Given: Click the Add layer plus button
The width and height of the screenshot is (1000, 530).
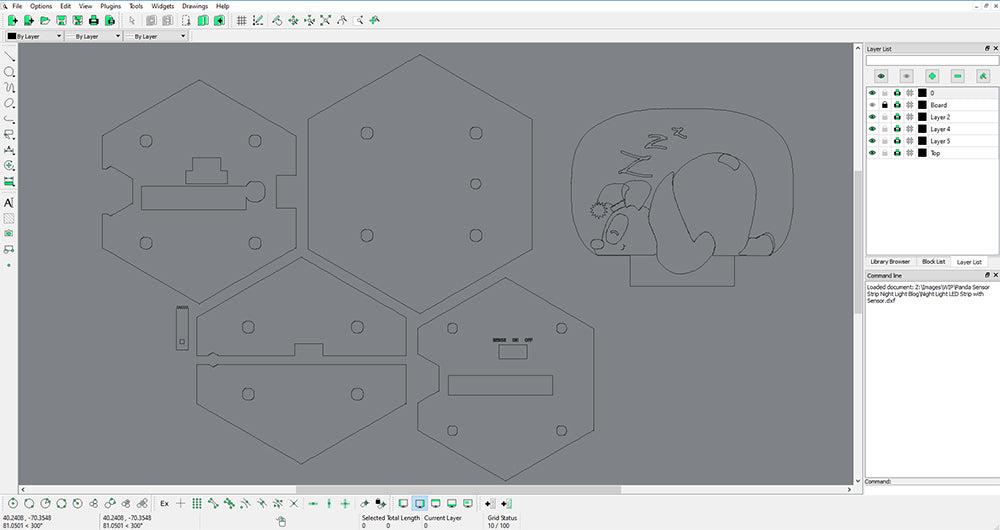Looking at the screenshot, I should click(x=932, y=77).
